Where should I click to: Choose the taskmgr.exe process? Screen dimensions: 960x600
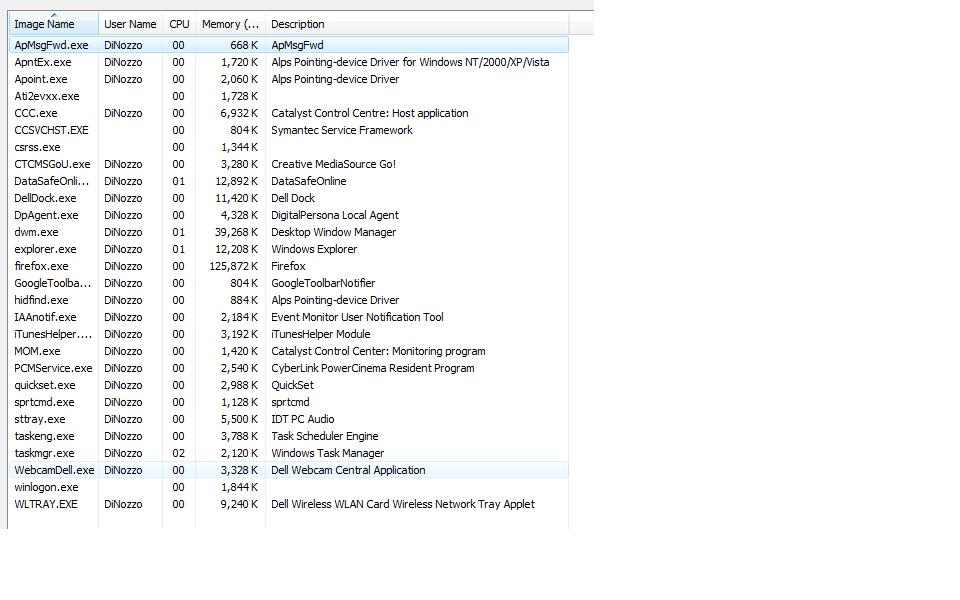tap(44, 453)
